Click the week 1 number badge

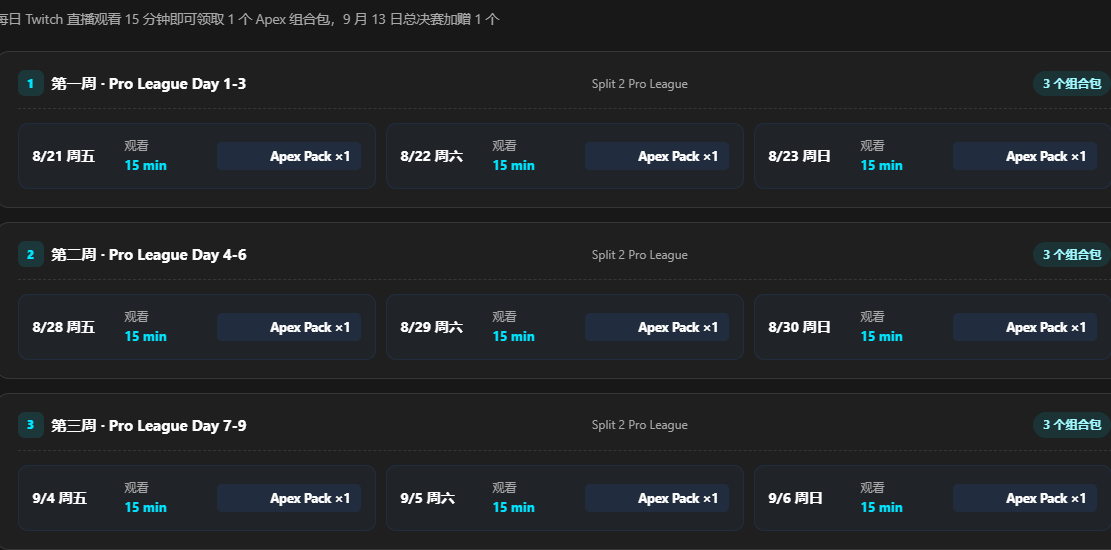tap(30, 84)
